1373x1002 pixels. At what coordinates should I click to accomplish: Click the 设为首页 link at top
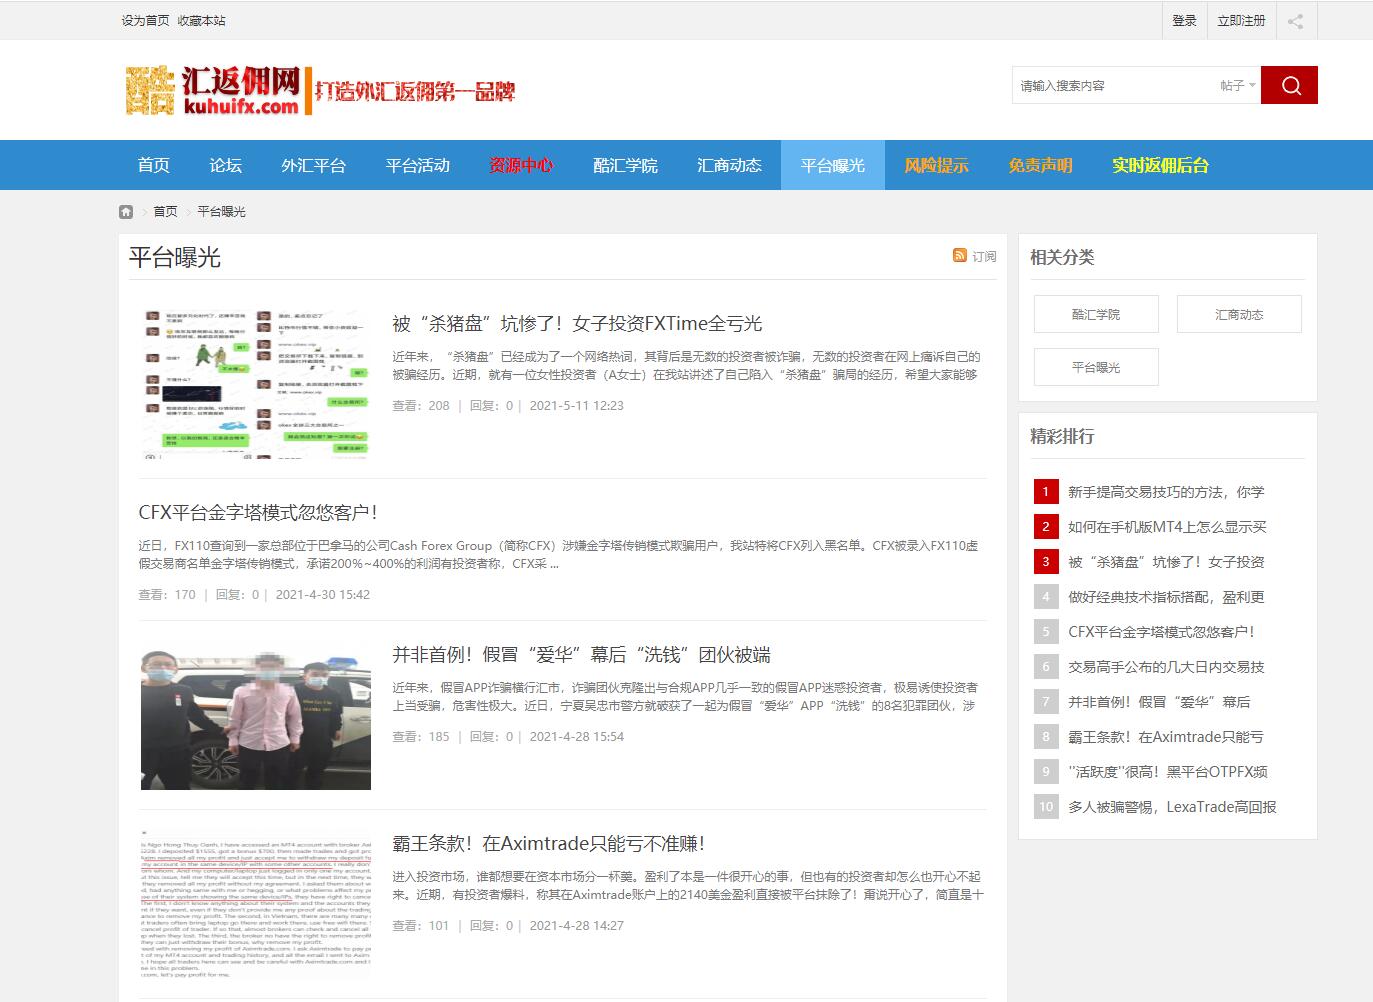[145, 21]
